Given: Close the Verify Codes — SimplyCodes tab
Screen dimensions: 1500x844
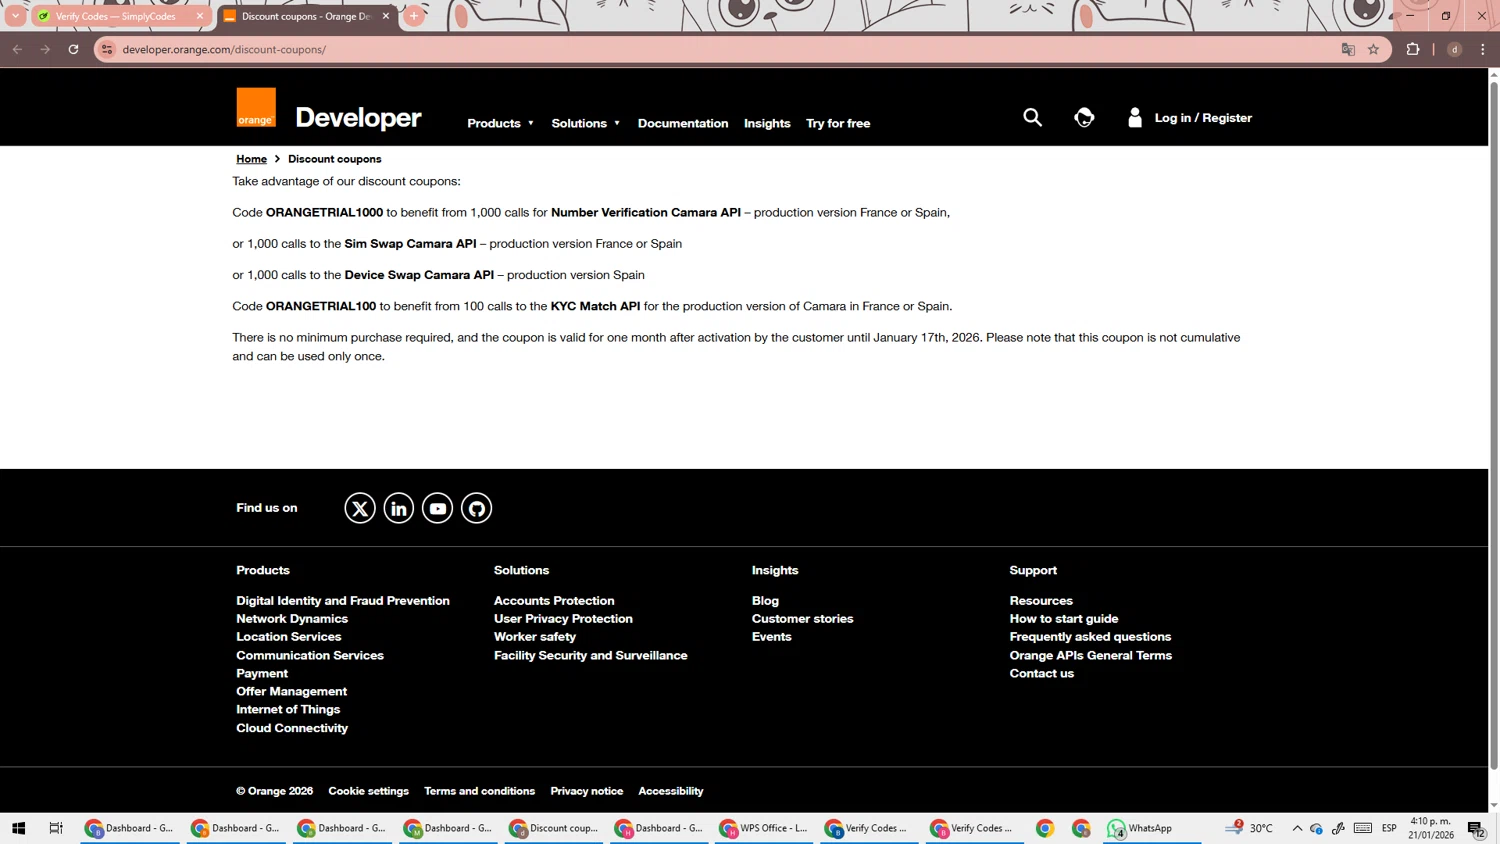Looking at the screenshot, I should tap(200, 16).
